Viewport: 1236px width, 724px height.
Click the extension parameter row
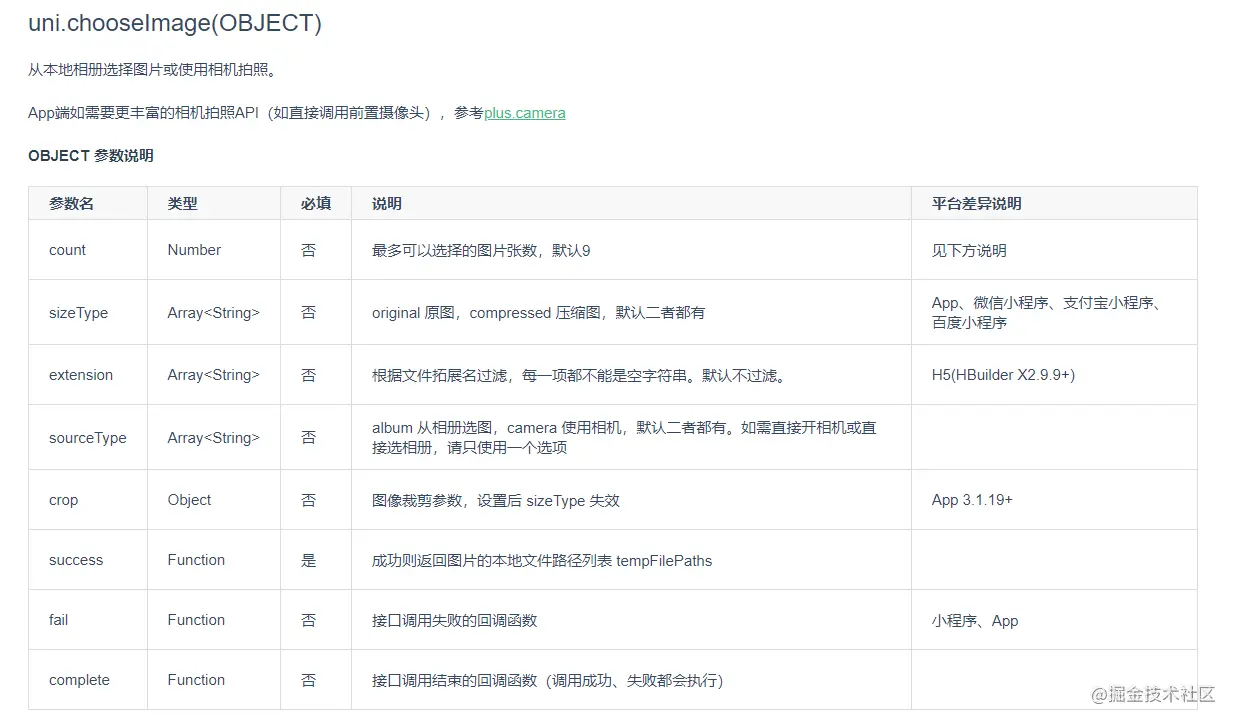[81, 374]
